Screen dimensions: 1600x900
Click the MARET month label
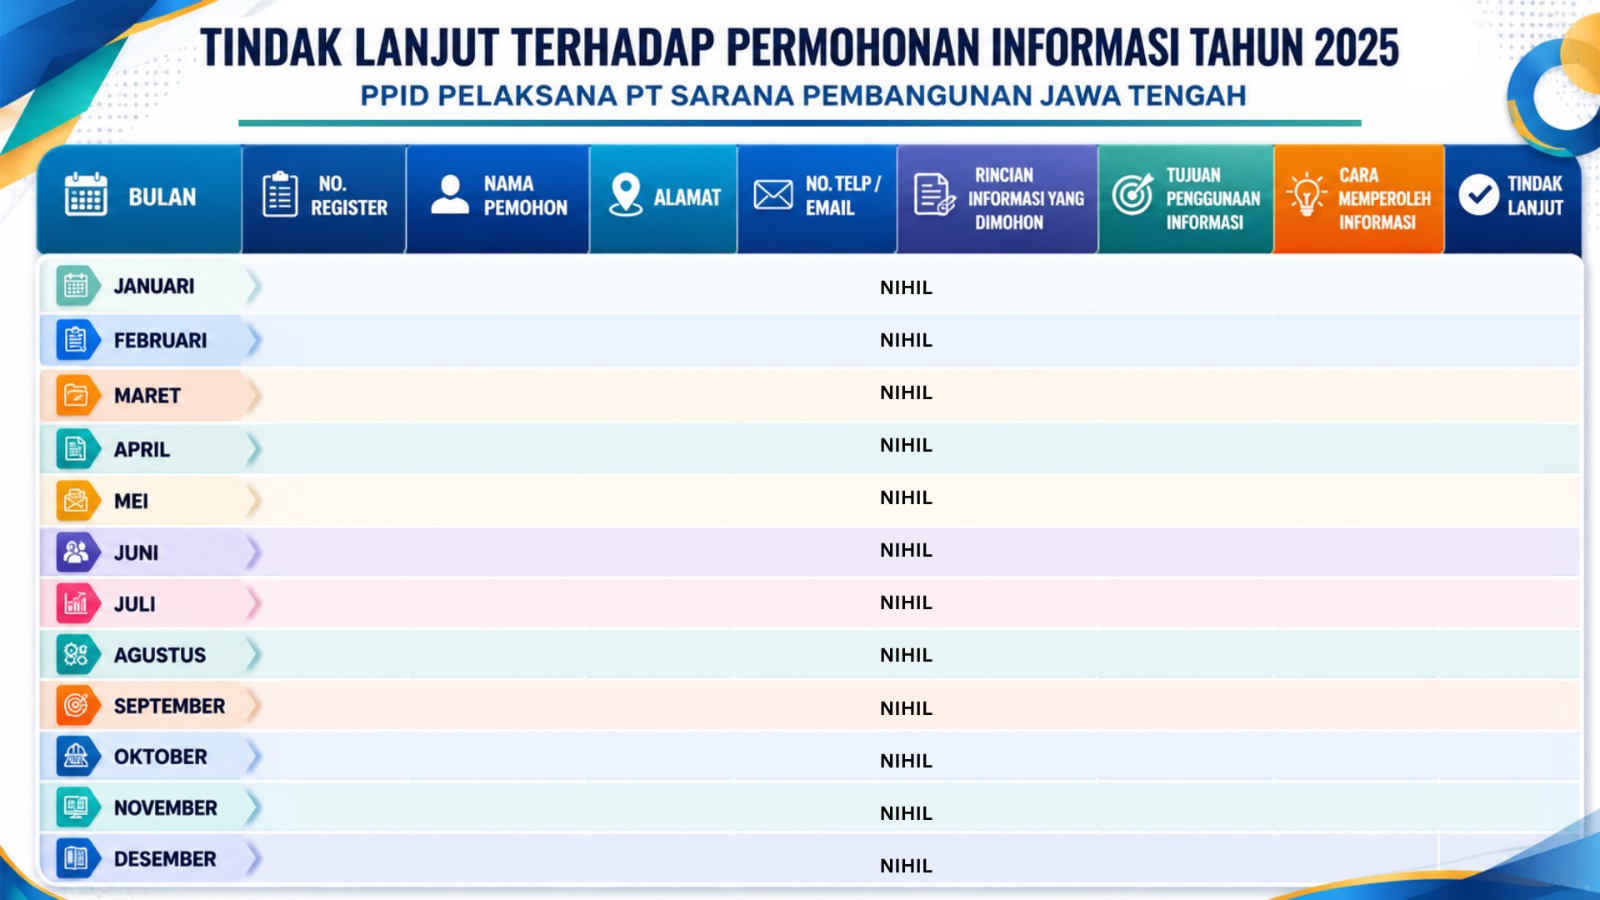pyautogui.click(x=147, y=395)
